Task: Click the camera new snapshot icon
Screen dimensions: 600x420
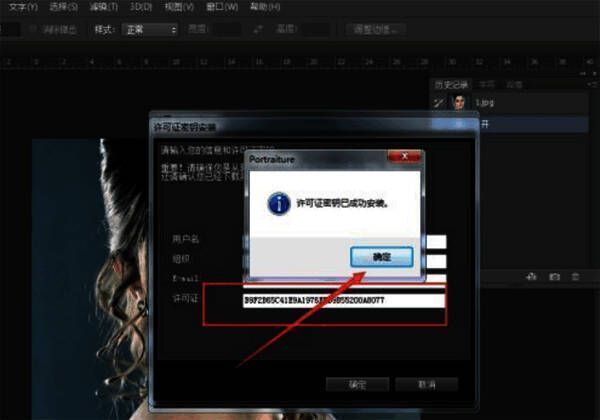Action: (554, 276)
